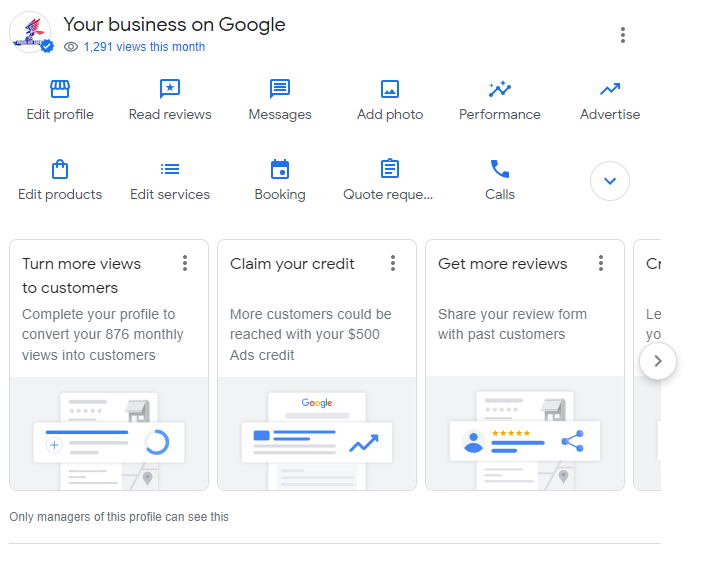This screenshot has width=710, height=566.
Task: Select the Add photo image icon
Action: [390, 89]
